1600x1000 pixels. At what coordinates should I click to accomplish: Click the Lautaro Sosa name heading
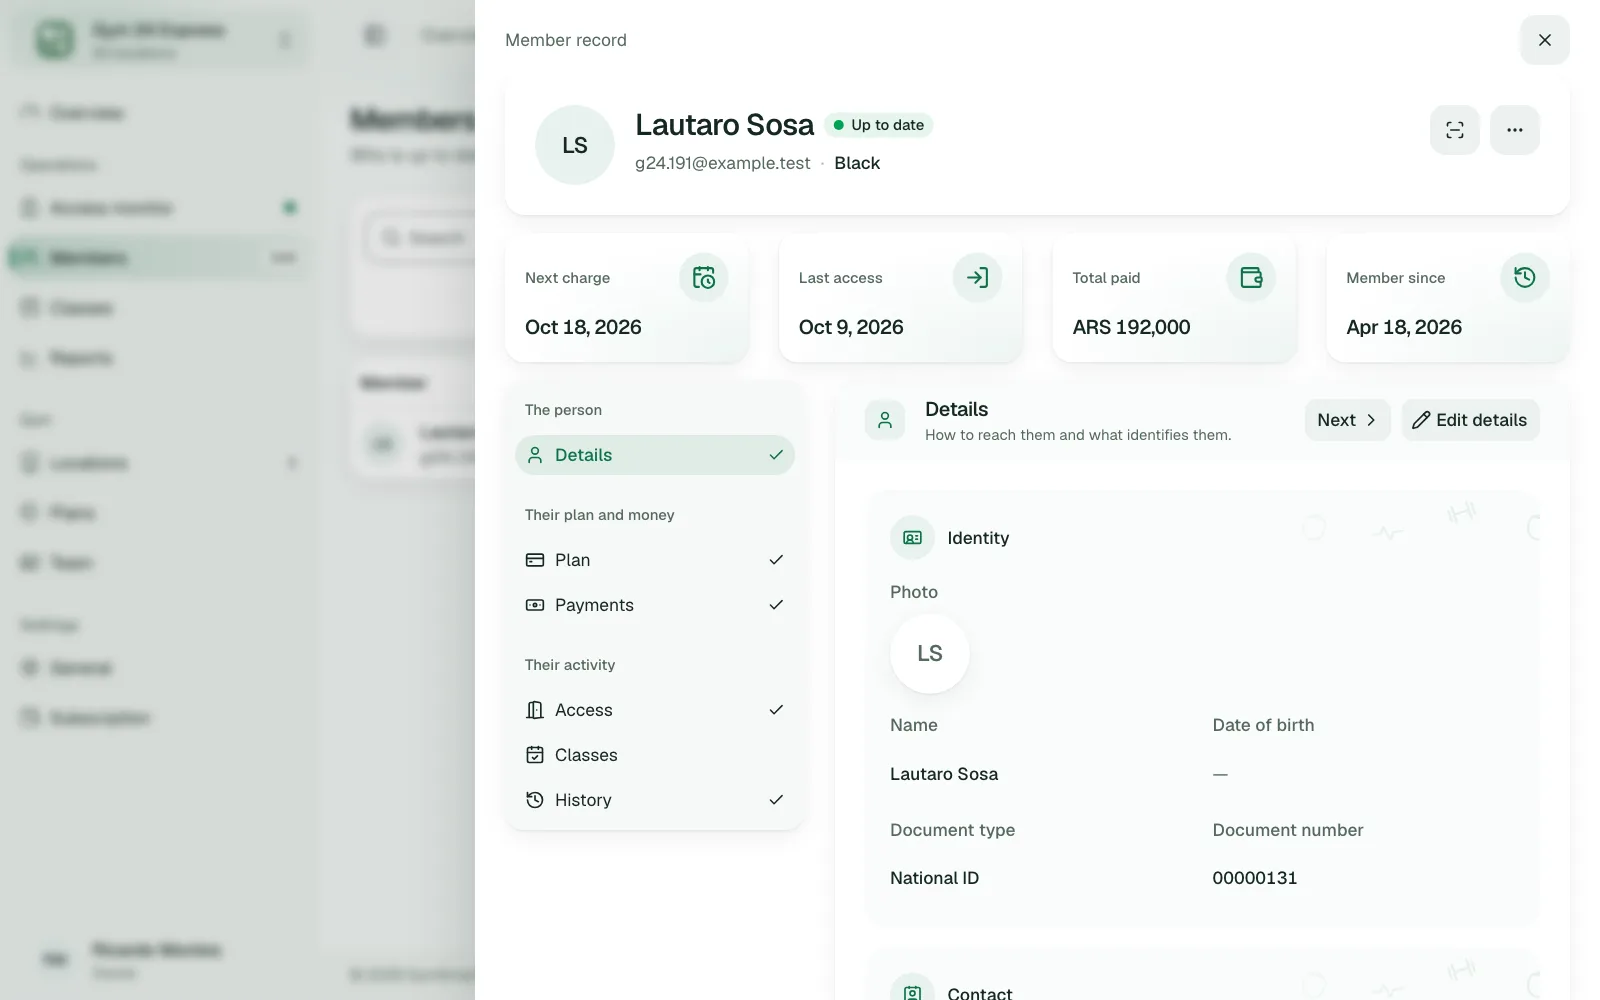click(x=724, y=125)
